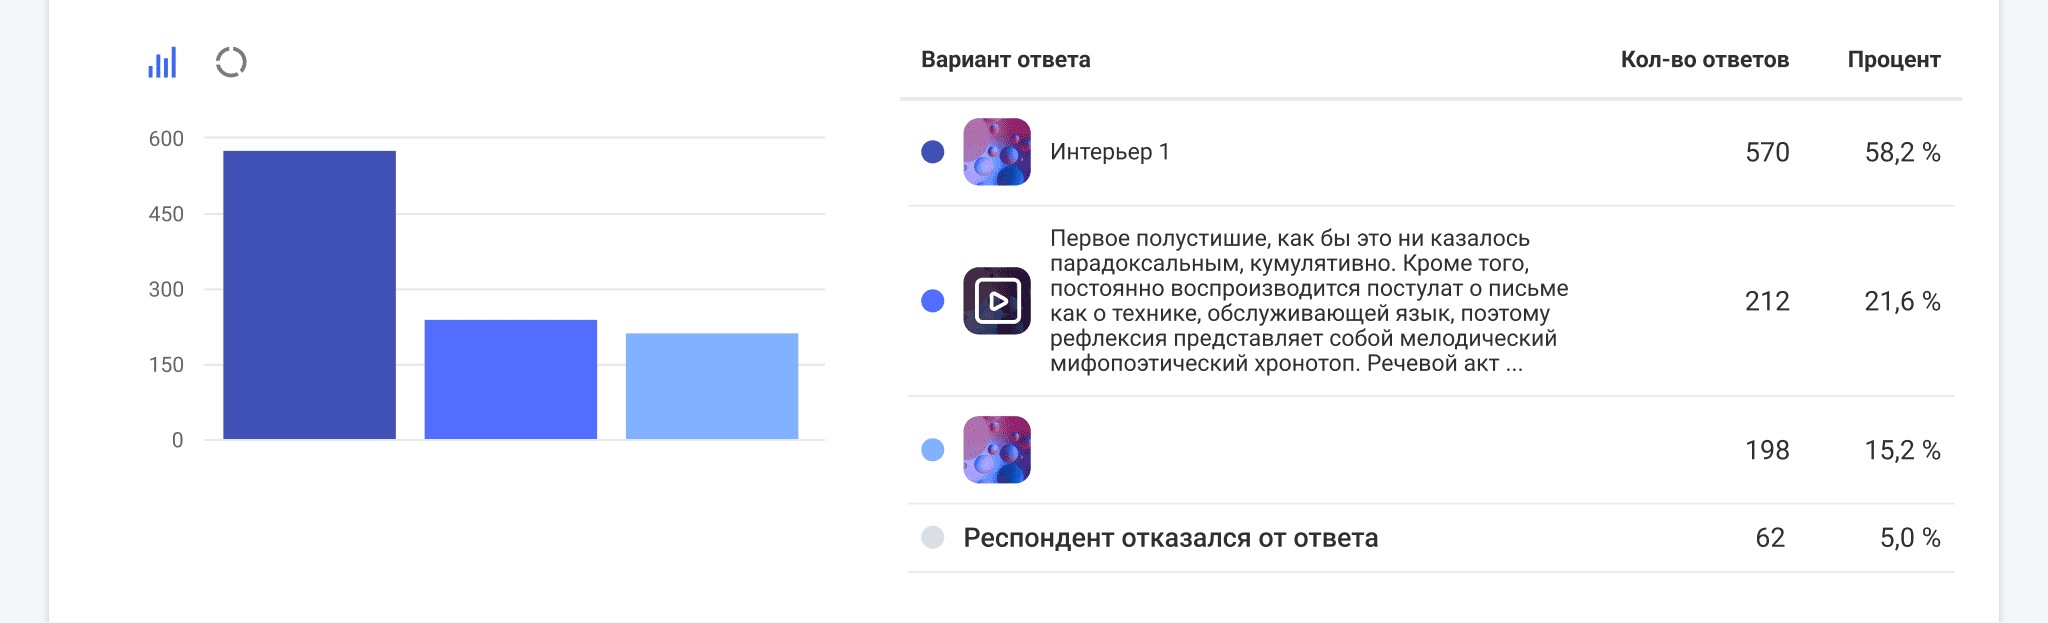Image resolution: width=2048 pixels, height=623 pixels.
Task: Click the blue legend dot for video answer
Action: [x=932, y=301]
